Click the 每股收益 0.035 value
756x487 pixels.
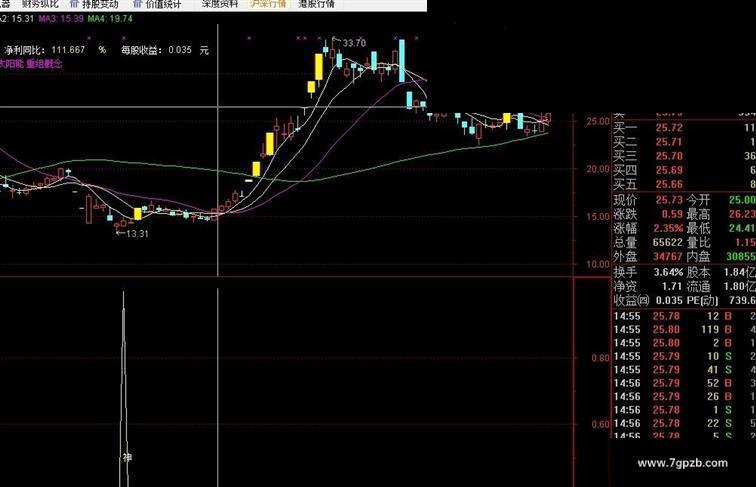180,50
